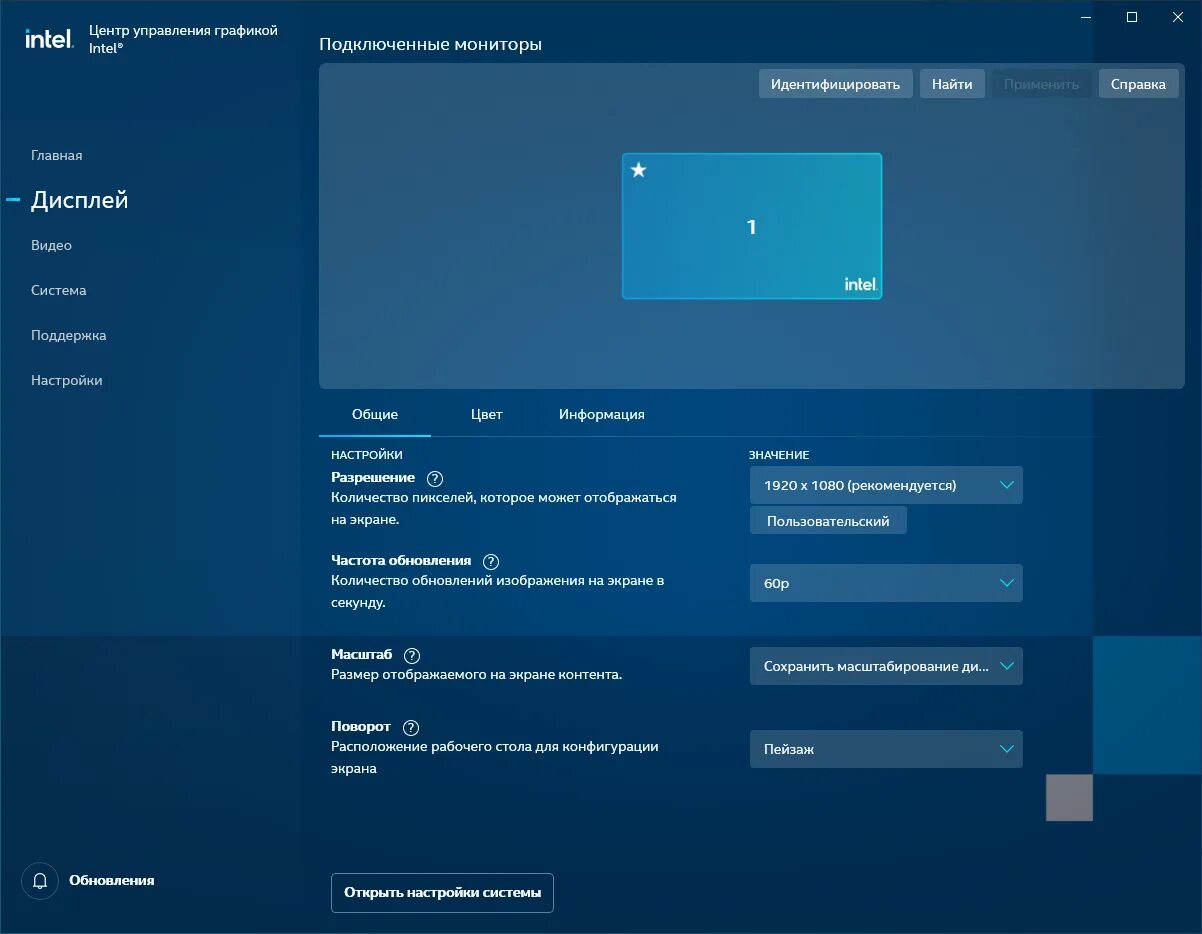Click the primary-display star on monitor 1
Image resolution: width=1202 pixels, height=934 pixels.
pos(639,170)
